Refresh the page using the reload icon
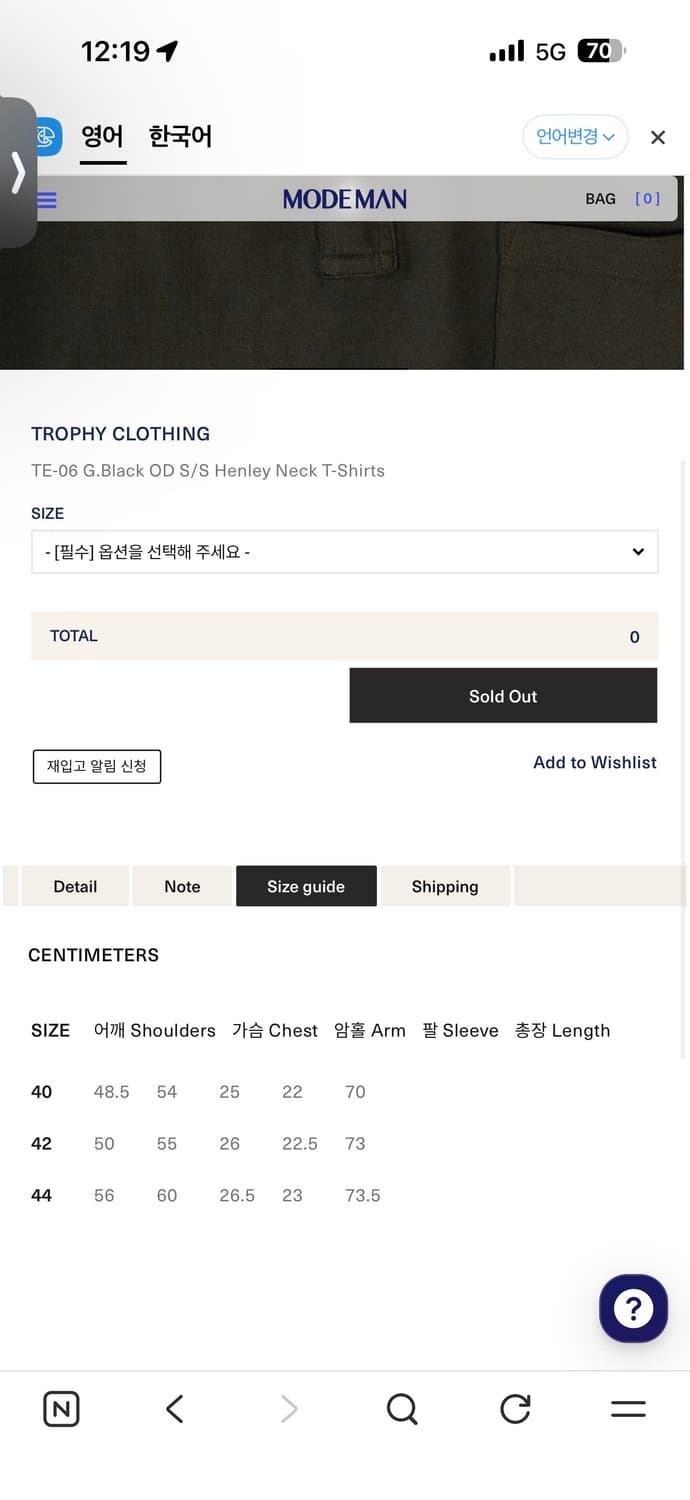The image size is (690, 1500). [x=515, y=1408]
